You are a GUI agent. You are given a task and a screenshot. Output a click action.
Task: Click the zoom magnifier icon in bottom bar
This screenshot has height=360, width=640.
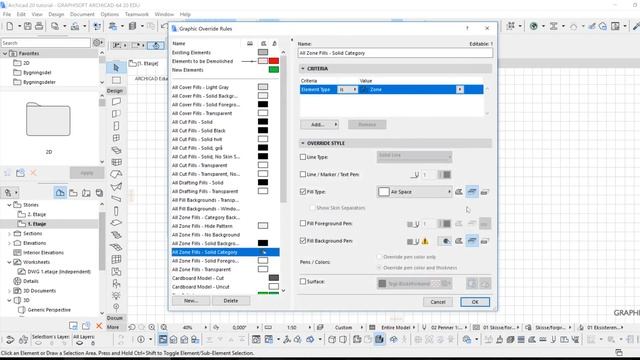[151, 327]
